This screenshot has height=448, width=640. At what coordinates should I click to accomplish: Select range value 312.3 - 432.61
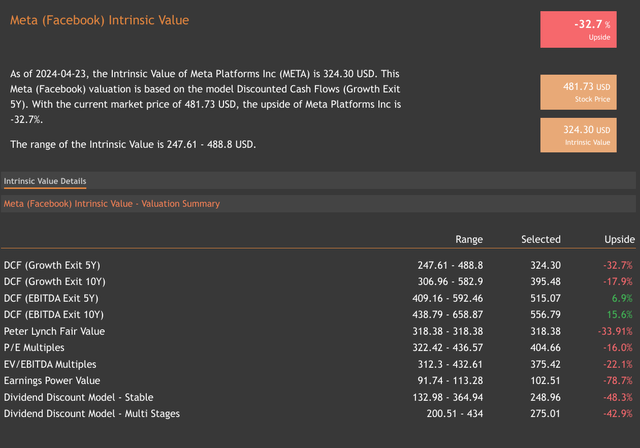pyautogui.click(x=450, y=364)
